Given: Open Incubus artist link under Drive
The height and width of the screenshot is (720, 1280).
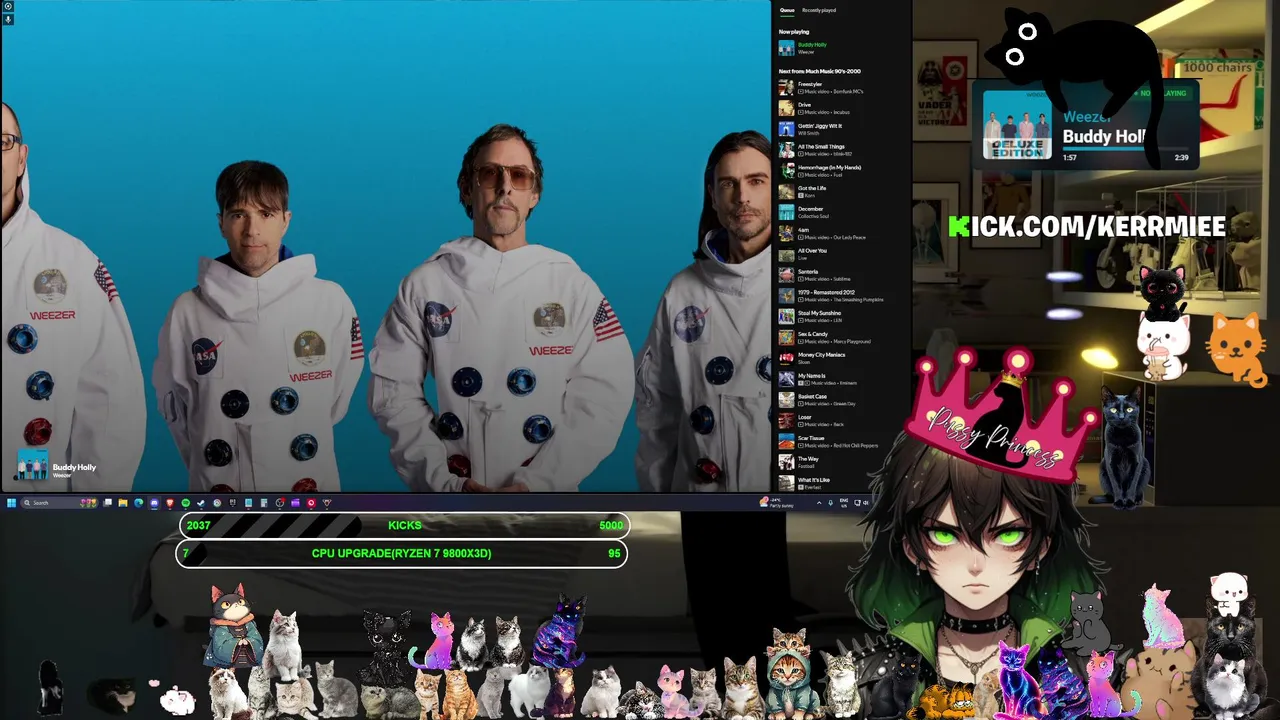Looking at the screenshot, I should 841,113.
